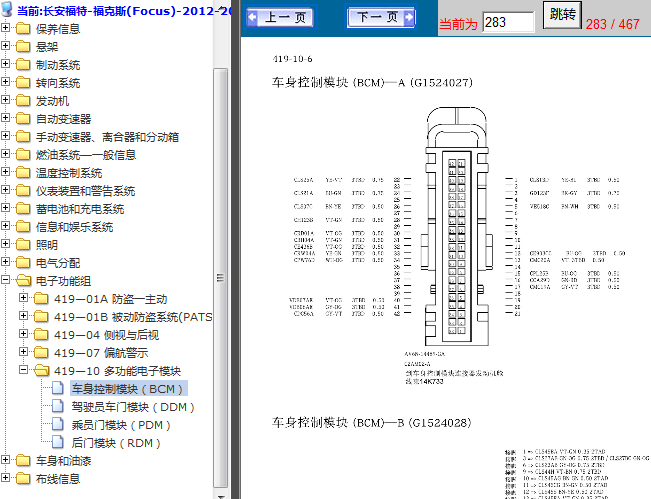Go to next page with 下一页 button
The height and width of the screenshot is (499, 651).
[x=381, y=17]
